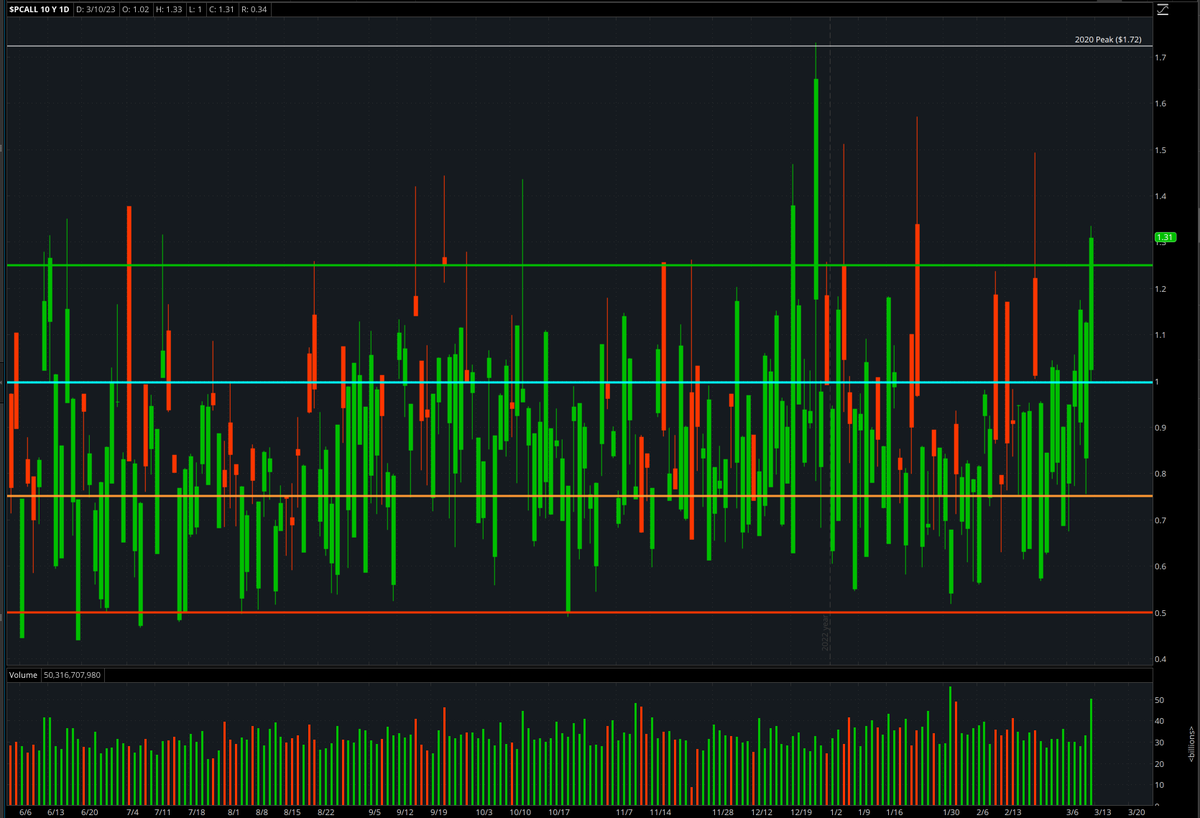The height and width of the screenshot is (818, 1200).
Task: Click the 2/13 date label
Action: click(x=1012, y=812)
